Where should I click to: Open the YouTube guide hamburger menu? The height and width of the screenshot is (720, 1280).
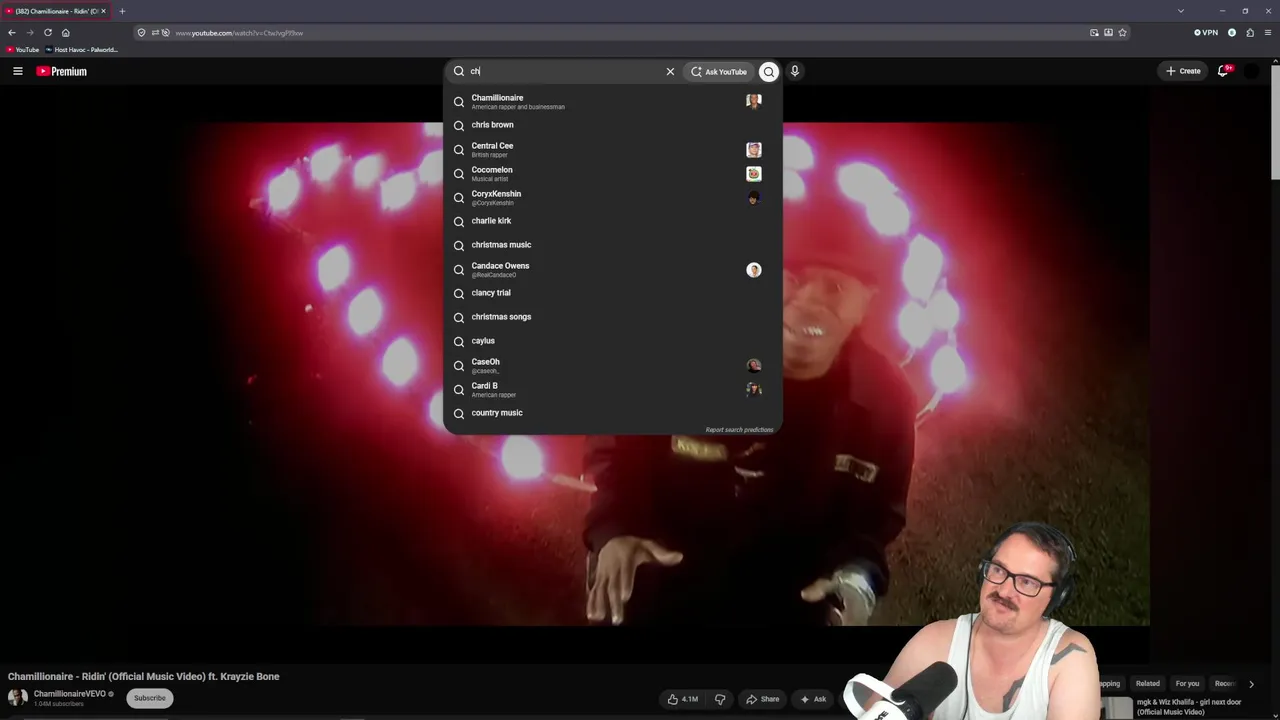17,71
